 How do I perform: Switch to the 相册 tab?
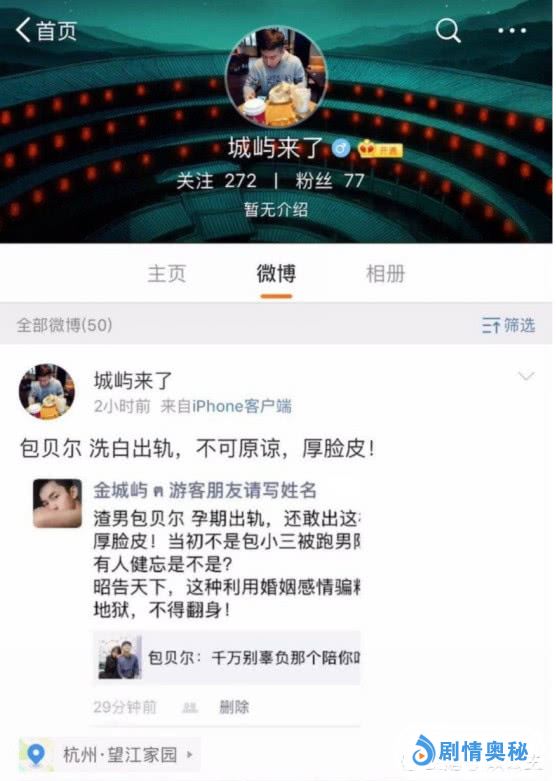[x=386, y=274]
